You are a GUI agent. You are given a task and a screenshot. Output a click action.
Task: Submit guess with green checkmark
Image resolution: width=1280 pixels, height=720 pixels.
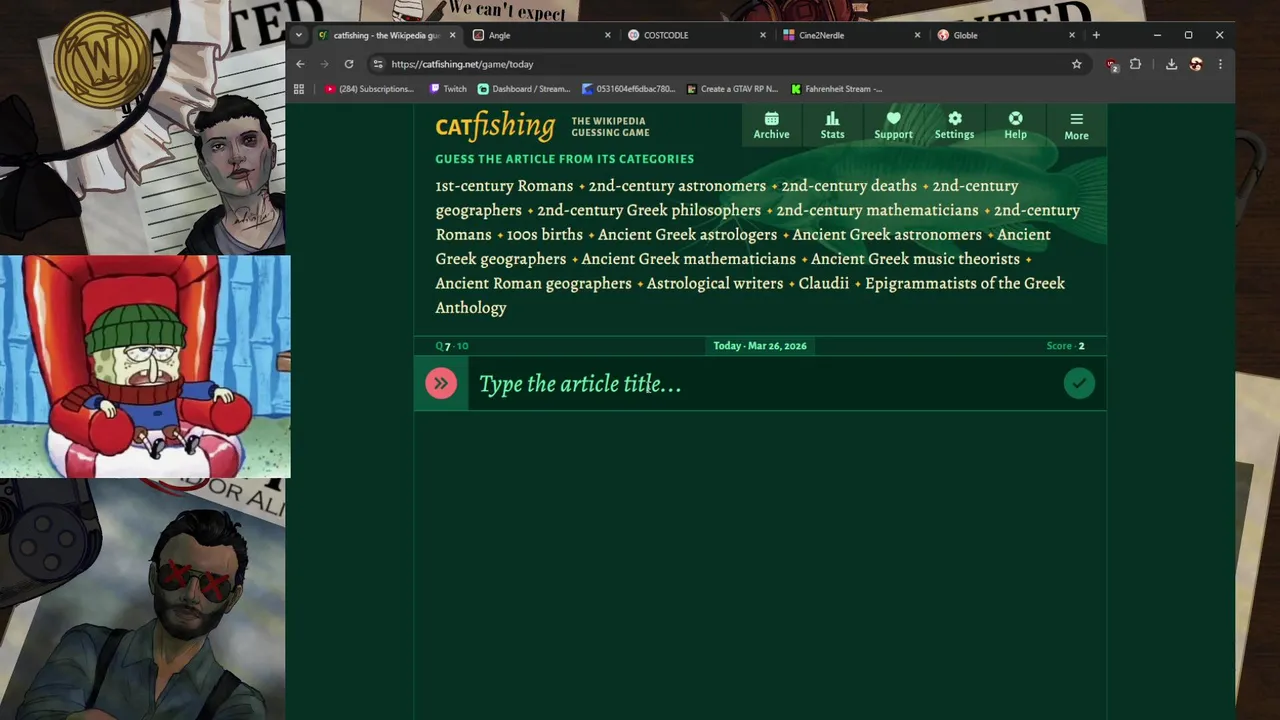pos(1079,383)
